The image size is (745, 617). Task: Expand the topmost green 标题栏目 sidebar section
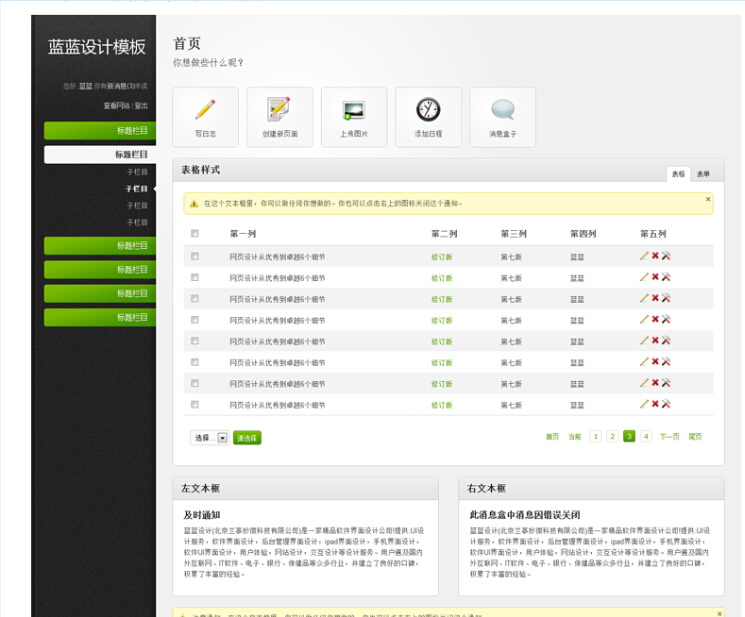point(100,130)
